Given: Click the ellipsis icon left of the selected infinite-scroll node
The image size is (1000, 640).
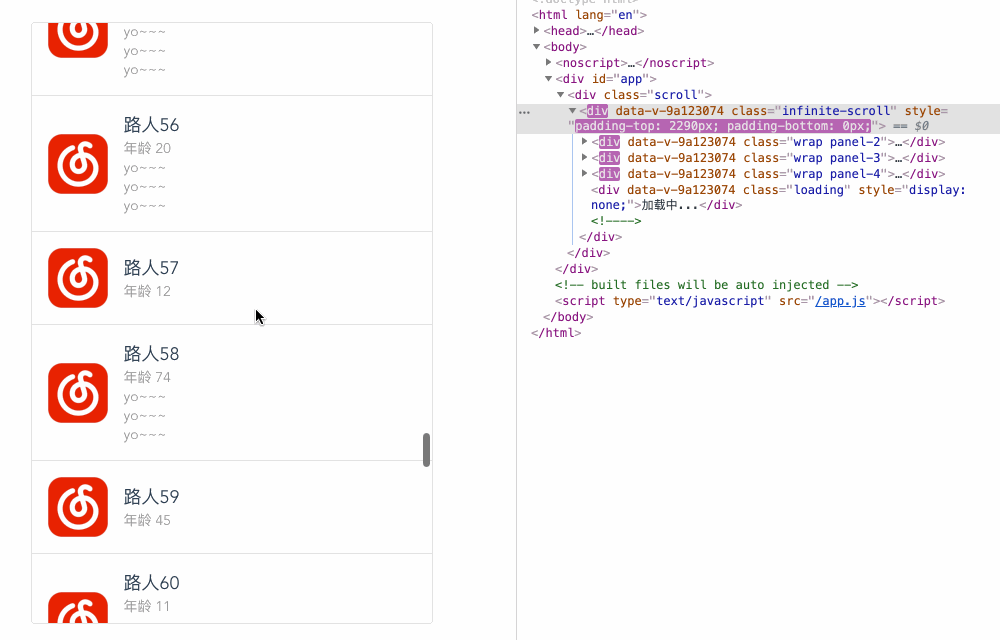Looking at the screenshot, I should pos(524,112).
